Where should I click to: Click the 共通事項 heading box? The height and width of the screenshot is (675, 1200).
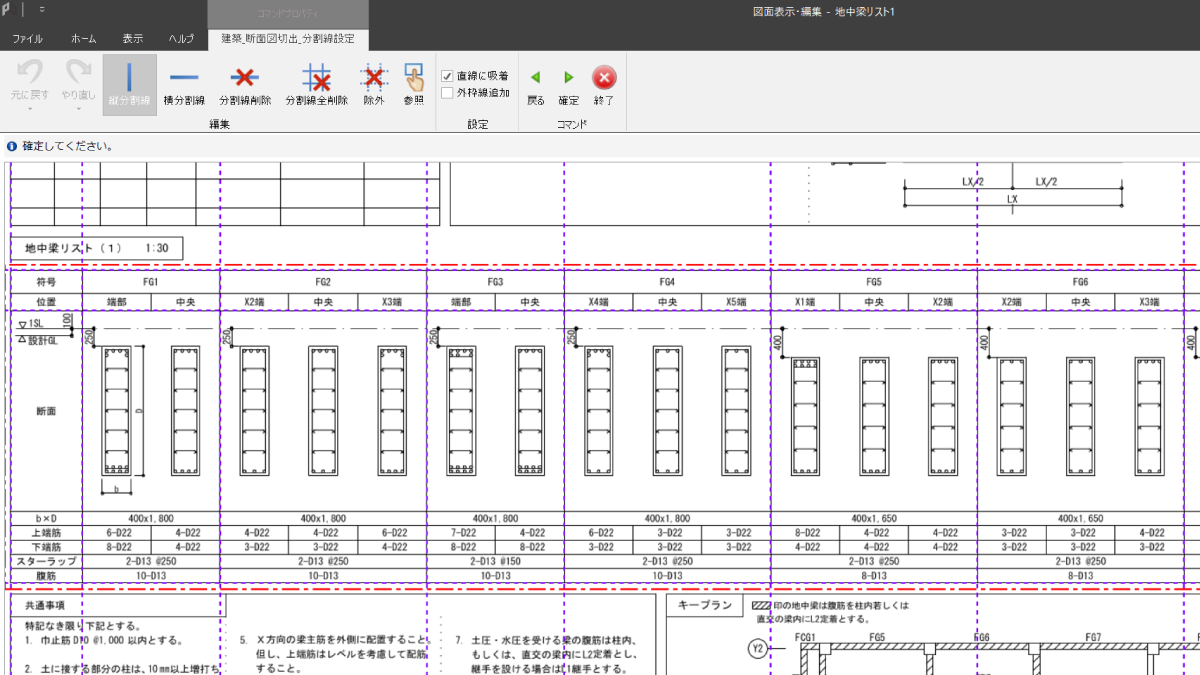(118, 605)
